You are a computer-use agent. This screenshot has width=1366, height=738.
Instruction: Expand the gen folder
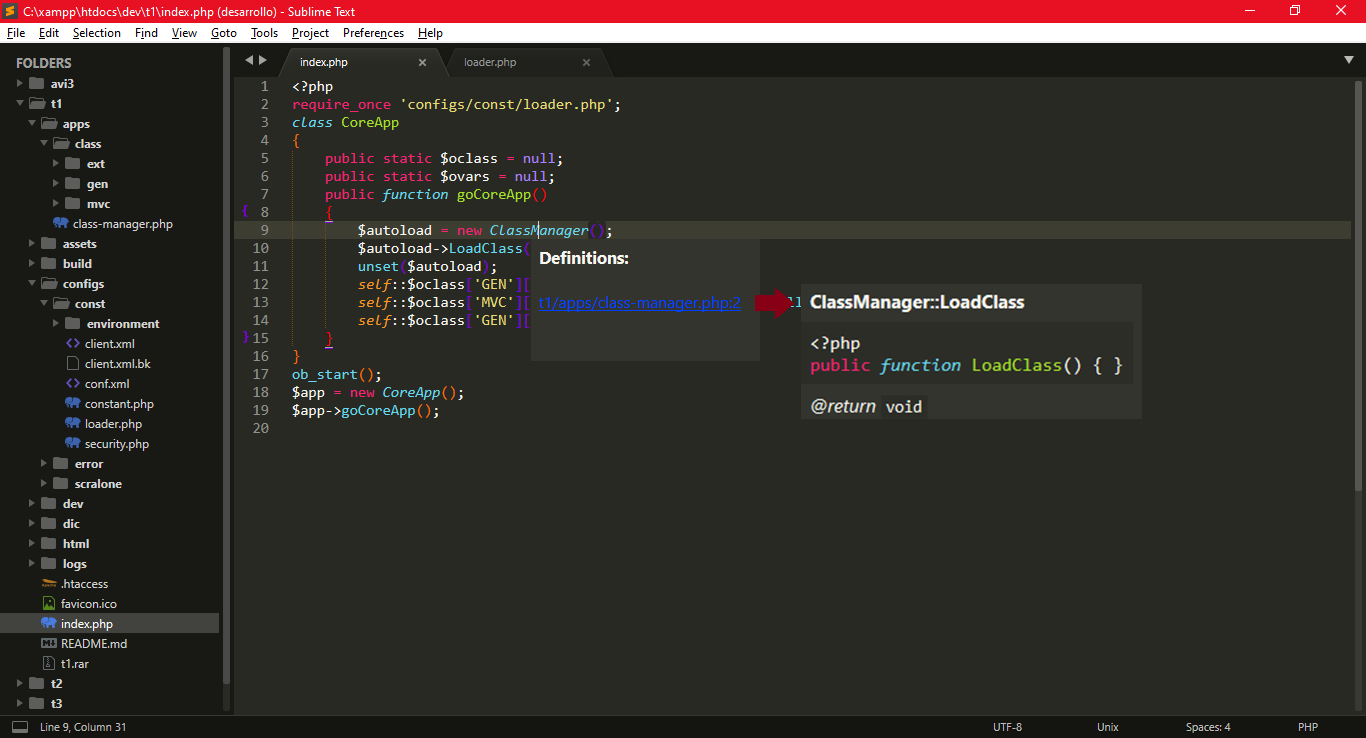click(x=56, y=183)
